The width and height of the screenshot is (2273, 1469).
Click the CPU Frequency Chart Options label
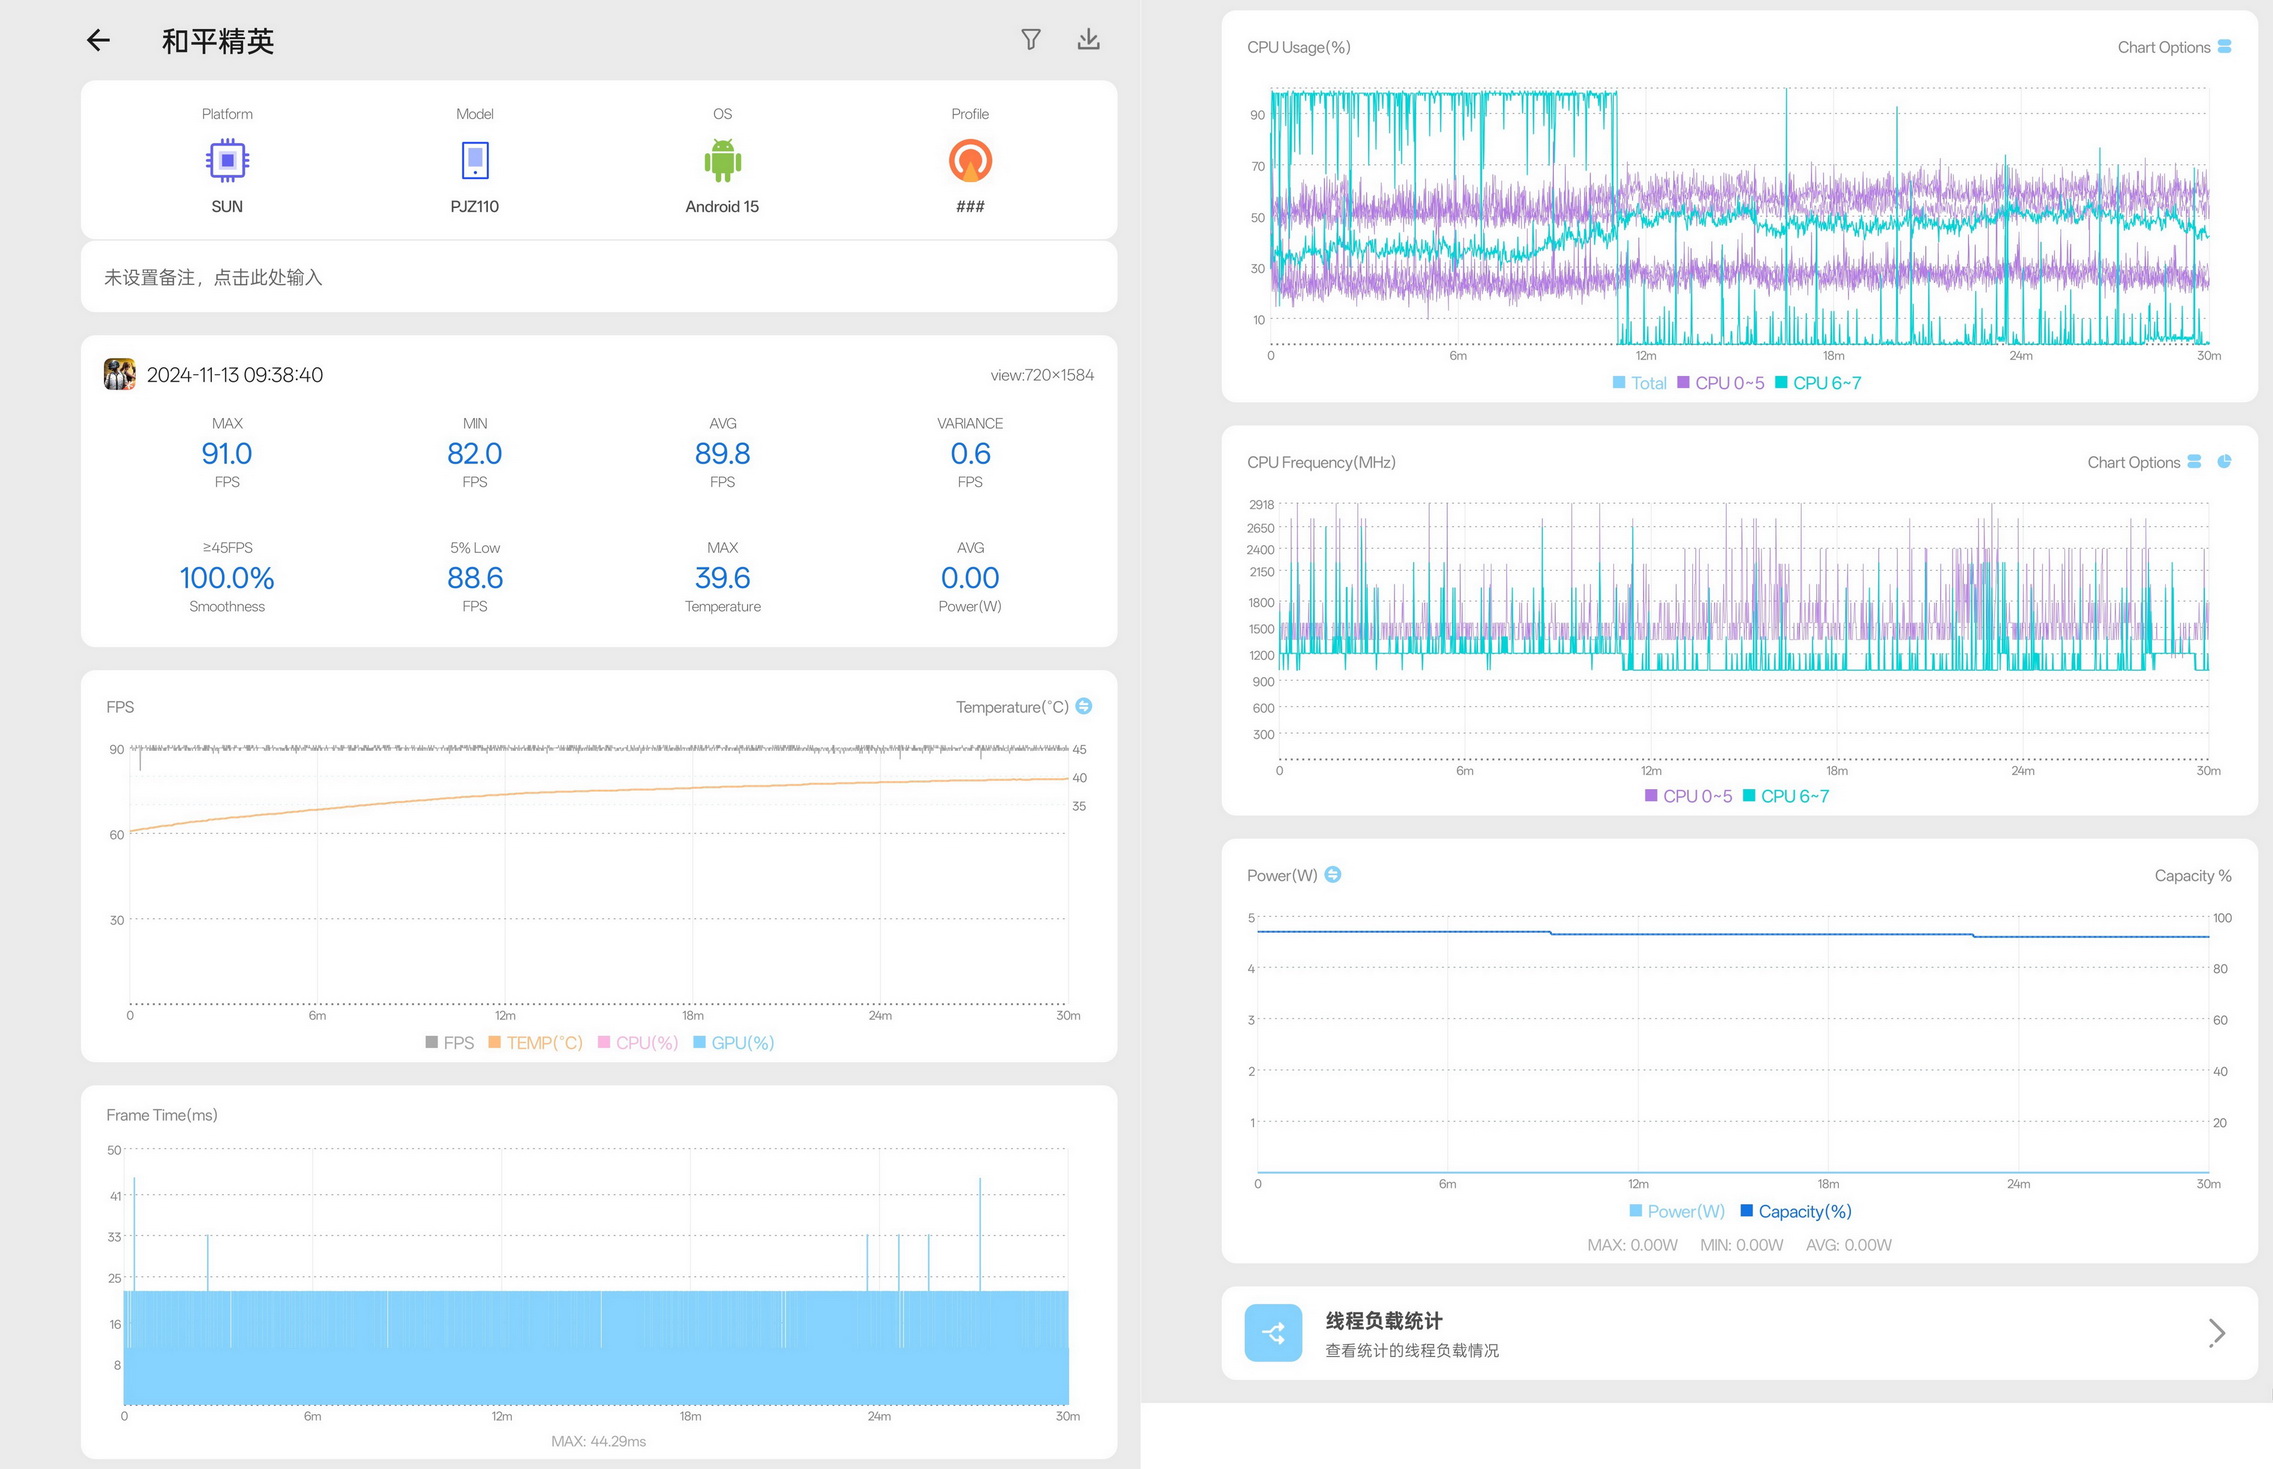(2133, 462)
